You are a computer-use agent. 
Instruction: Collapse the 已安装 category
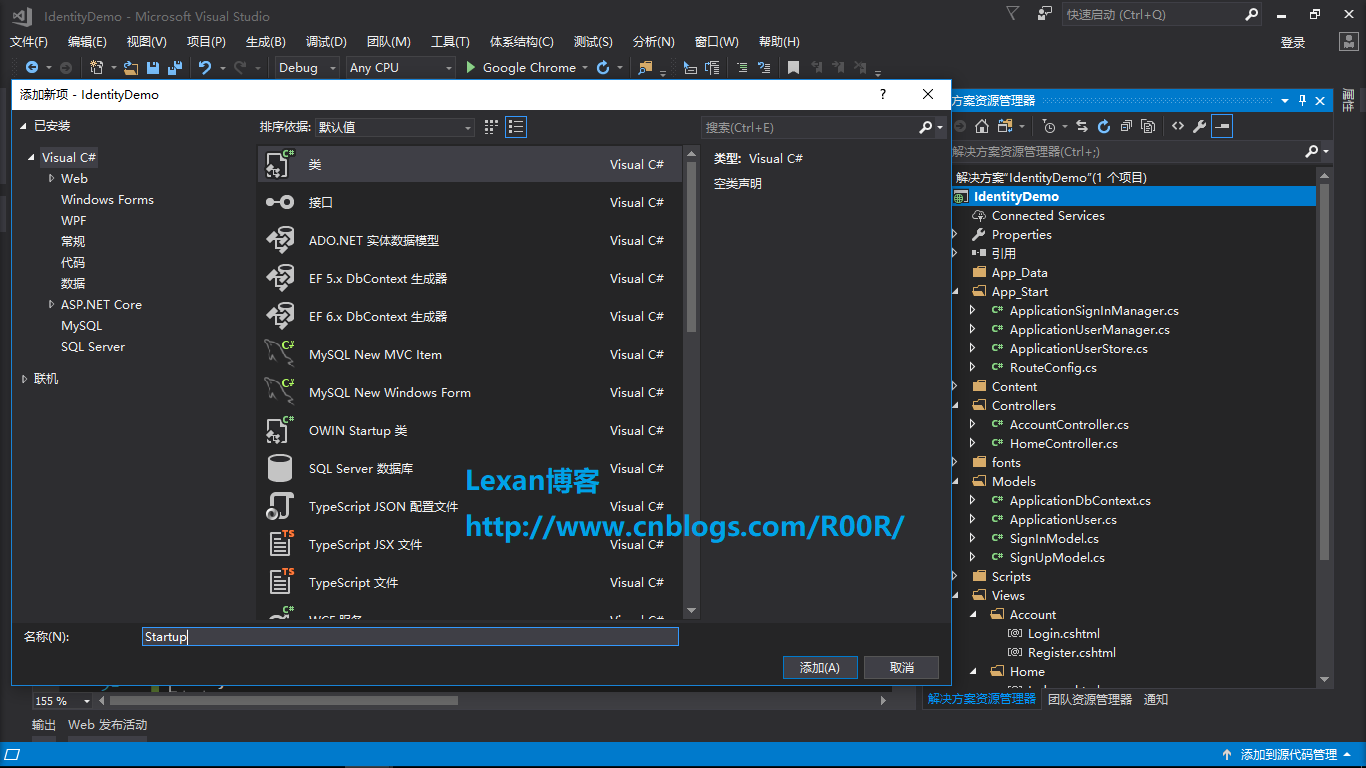(25, 126)
